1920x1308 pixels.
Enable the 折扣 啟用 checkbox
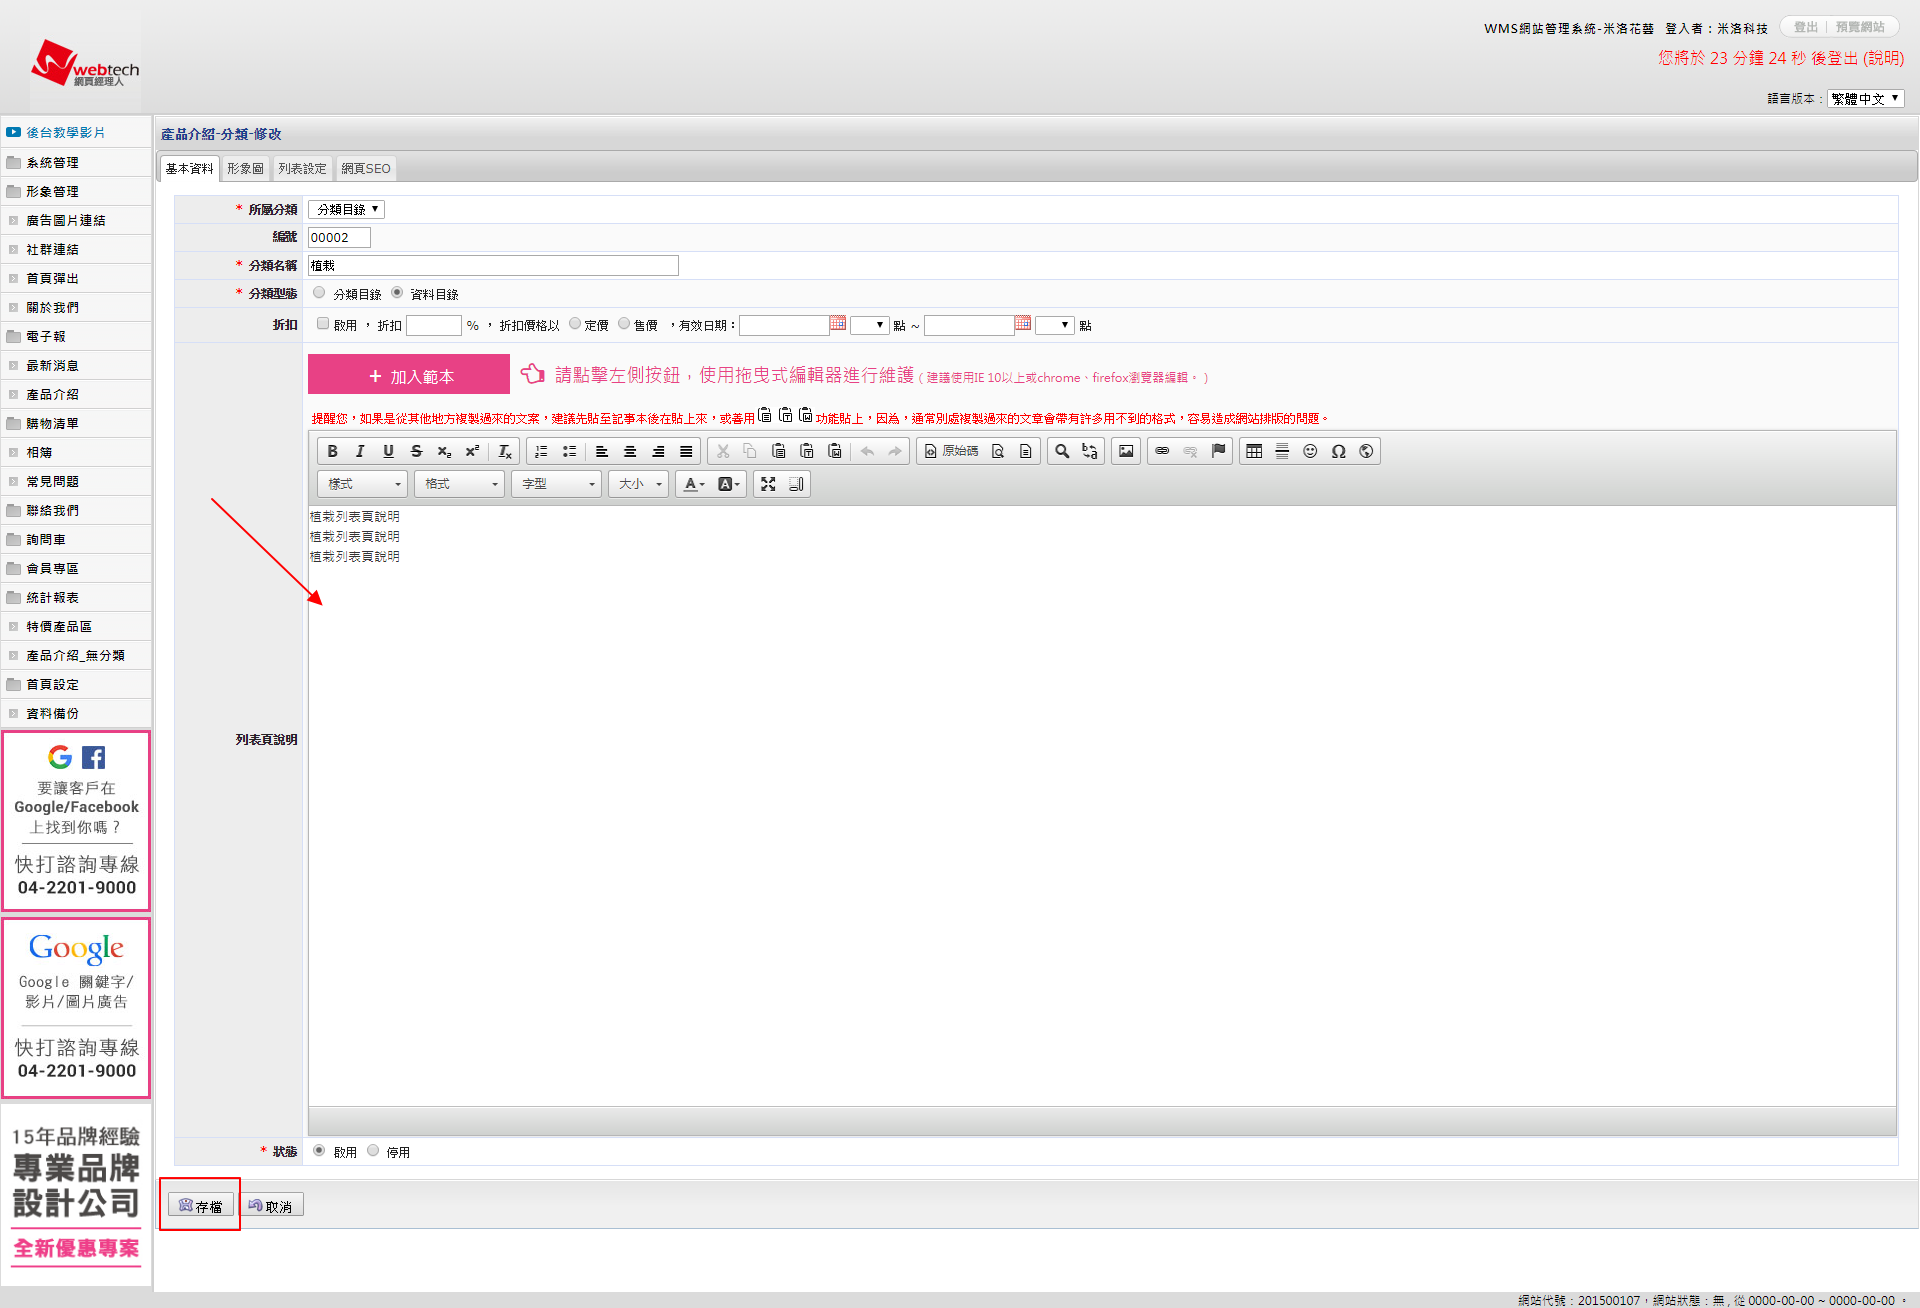pos(323,324)
